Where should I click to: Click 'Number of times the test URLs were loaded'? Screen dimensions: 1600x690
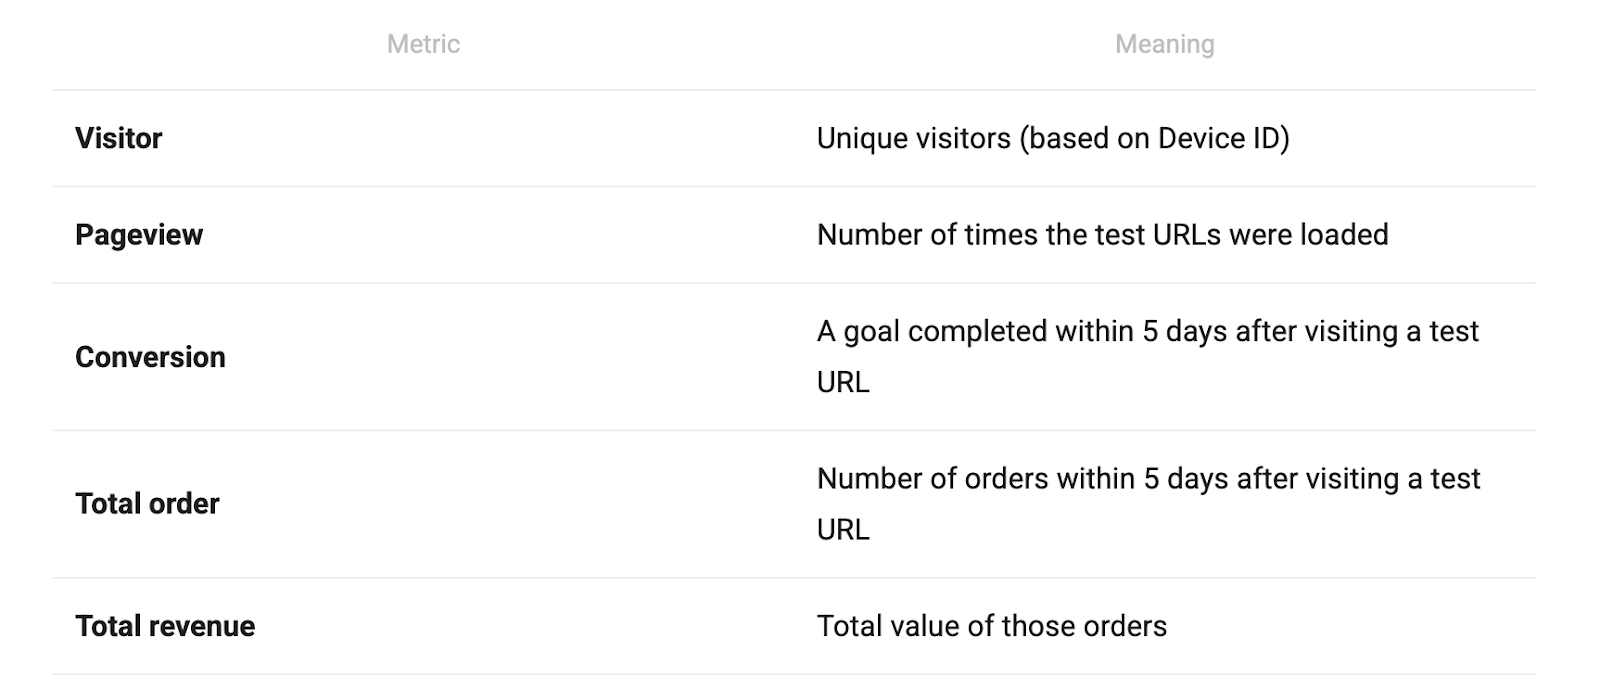(1102, 235)
